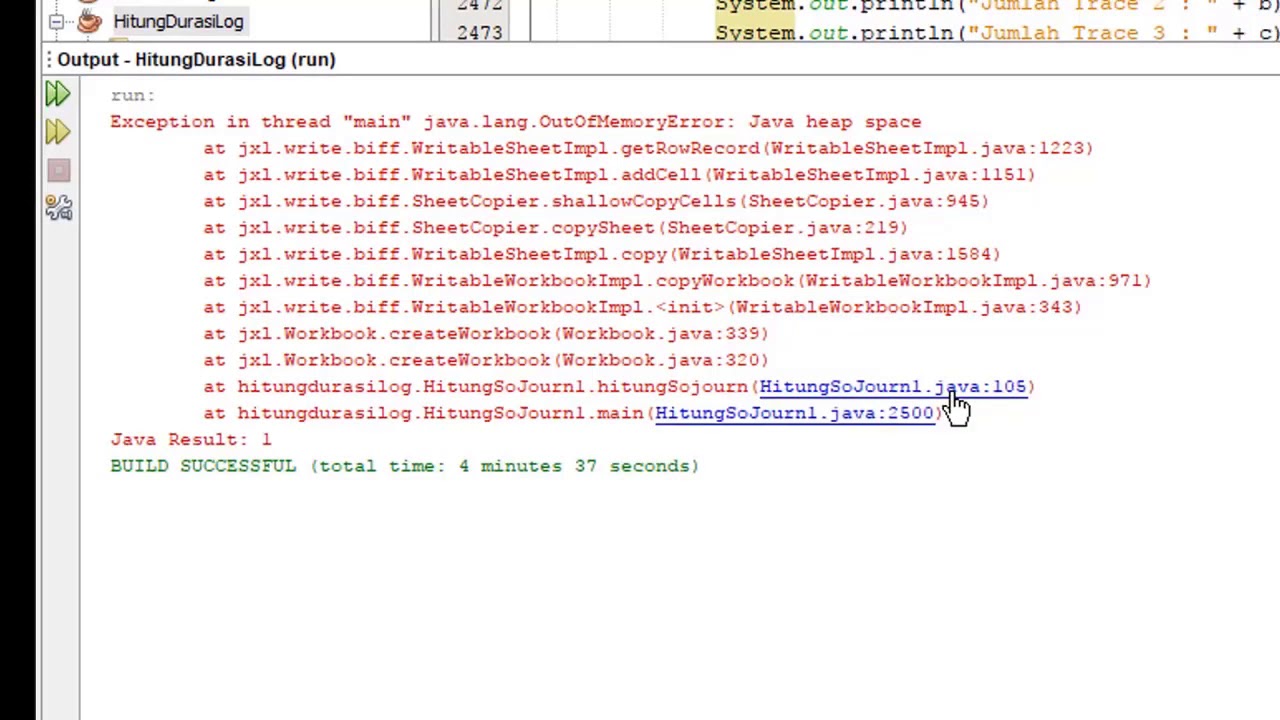
Task: Click the shallowCopyCells stack trace line
Action: pos(596,201)
